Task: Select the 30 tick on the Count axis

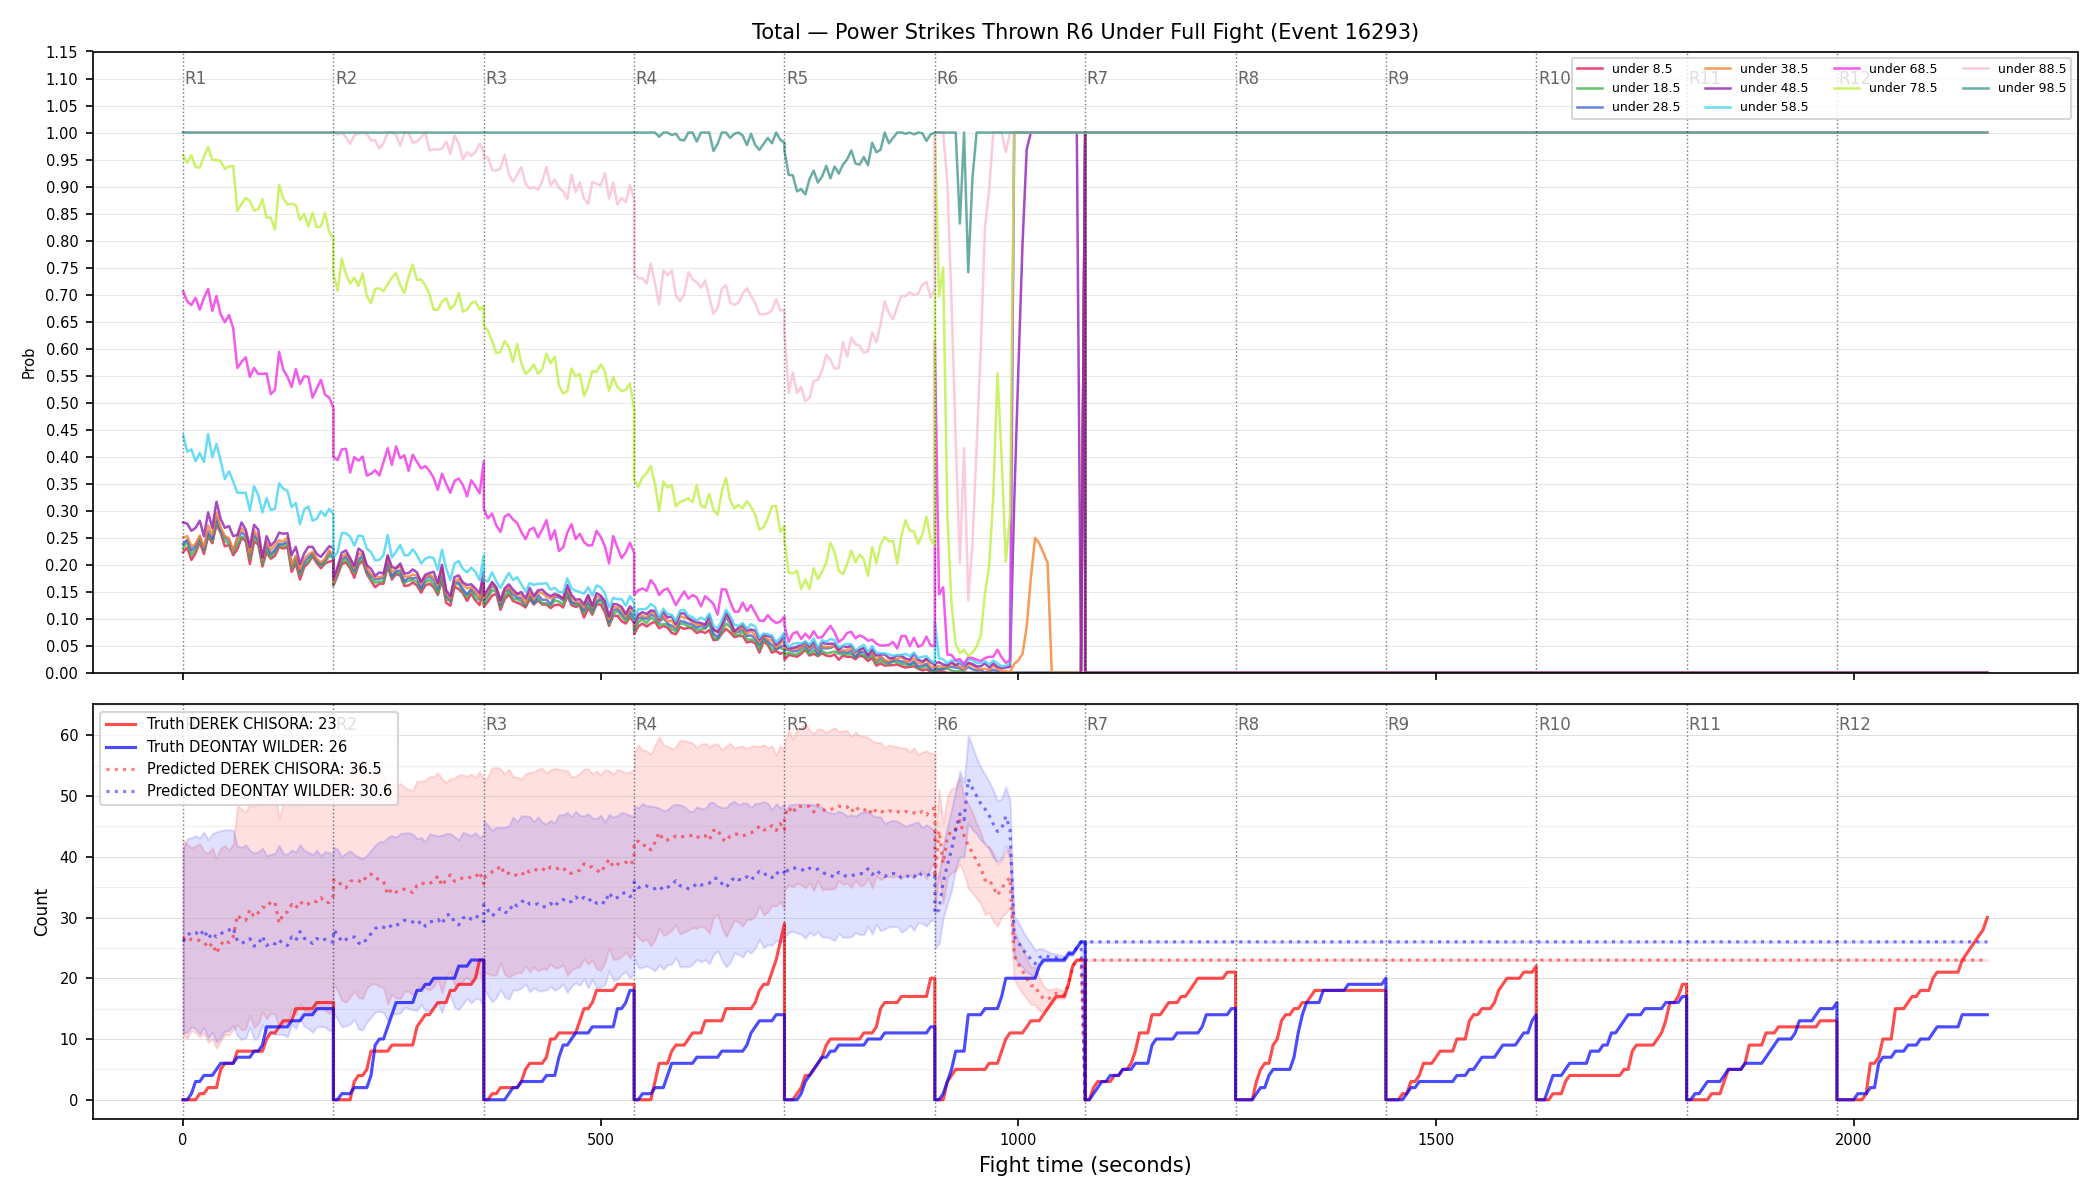Action: click(69, 918)
